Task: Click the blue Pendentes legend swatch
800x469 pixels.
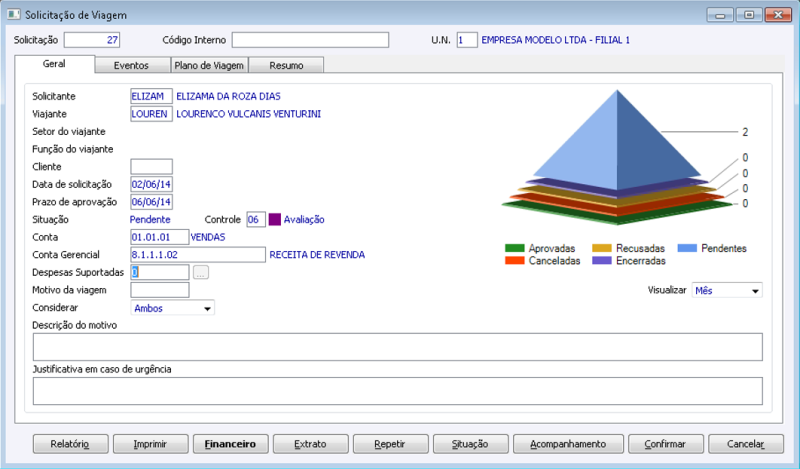Action: pyautogui.click(x=687, y=249)
